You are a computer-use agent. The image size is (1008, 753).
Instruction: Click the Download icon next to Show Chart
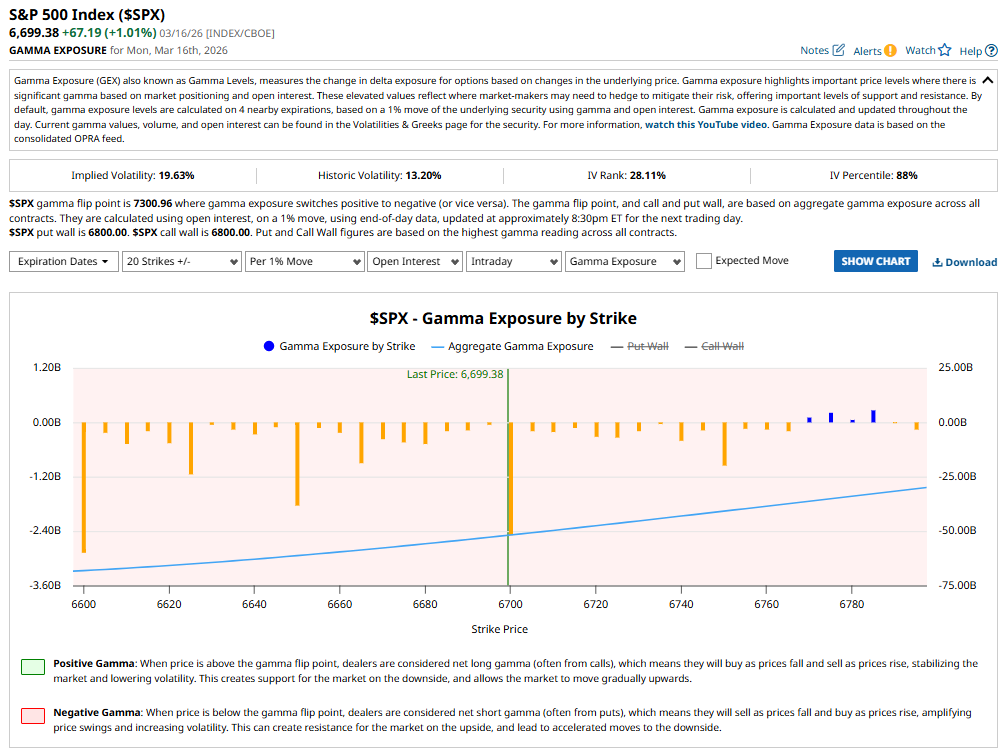tap(937, 261)
